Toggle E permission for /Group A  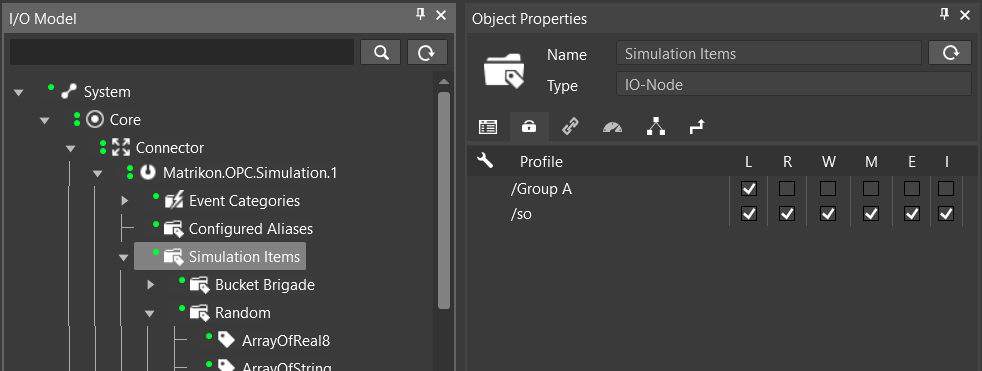click(x=912, y=188)
